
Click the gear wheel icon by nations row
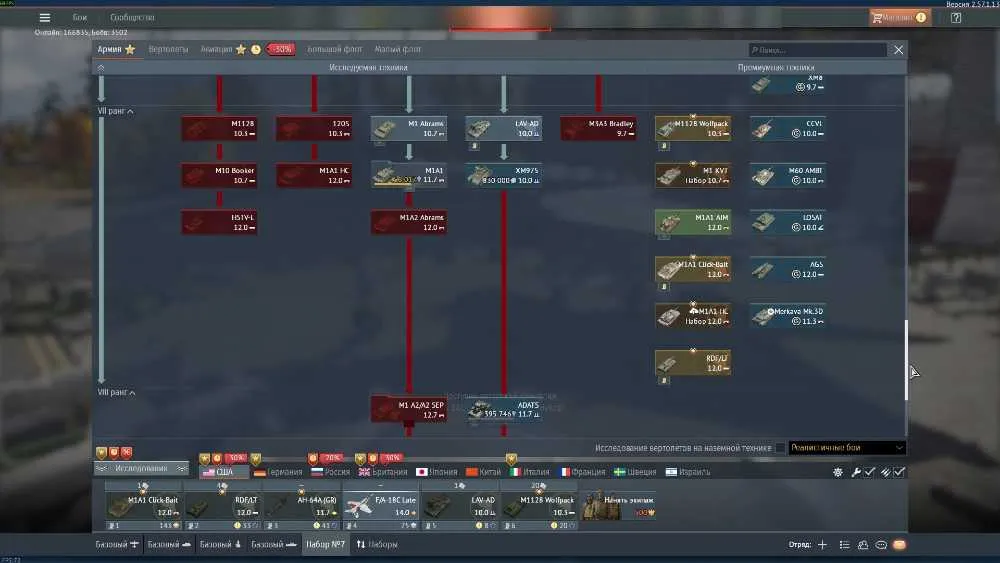click(838, 472)
